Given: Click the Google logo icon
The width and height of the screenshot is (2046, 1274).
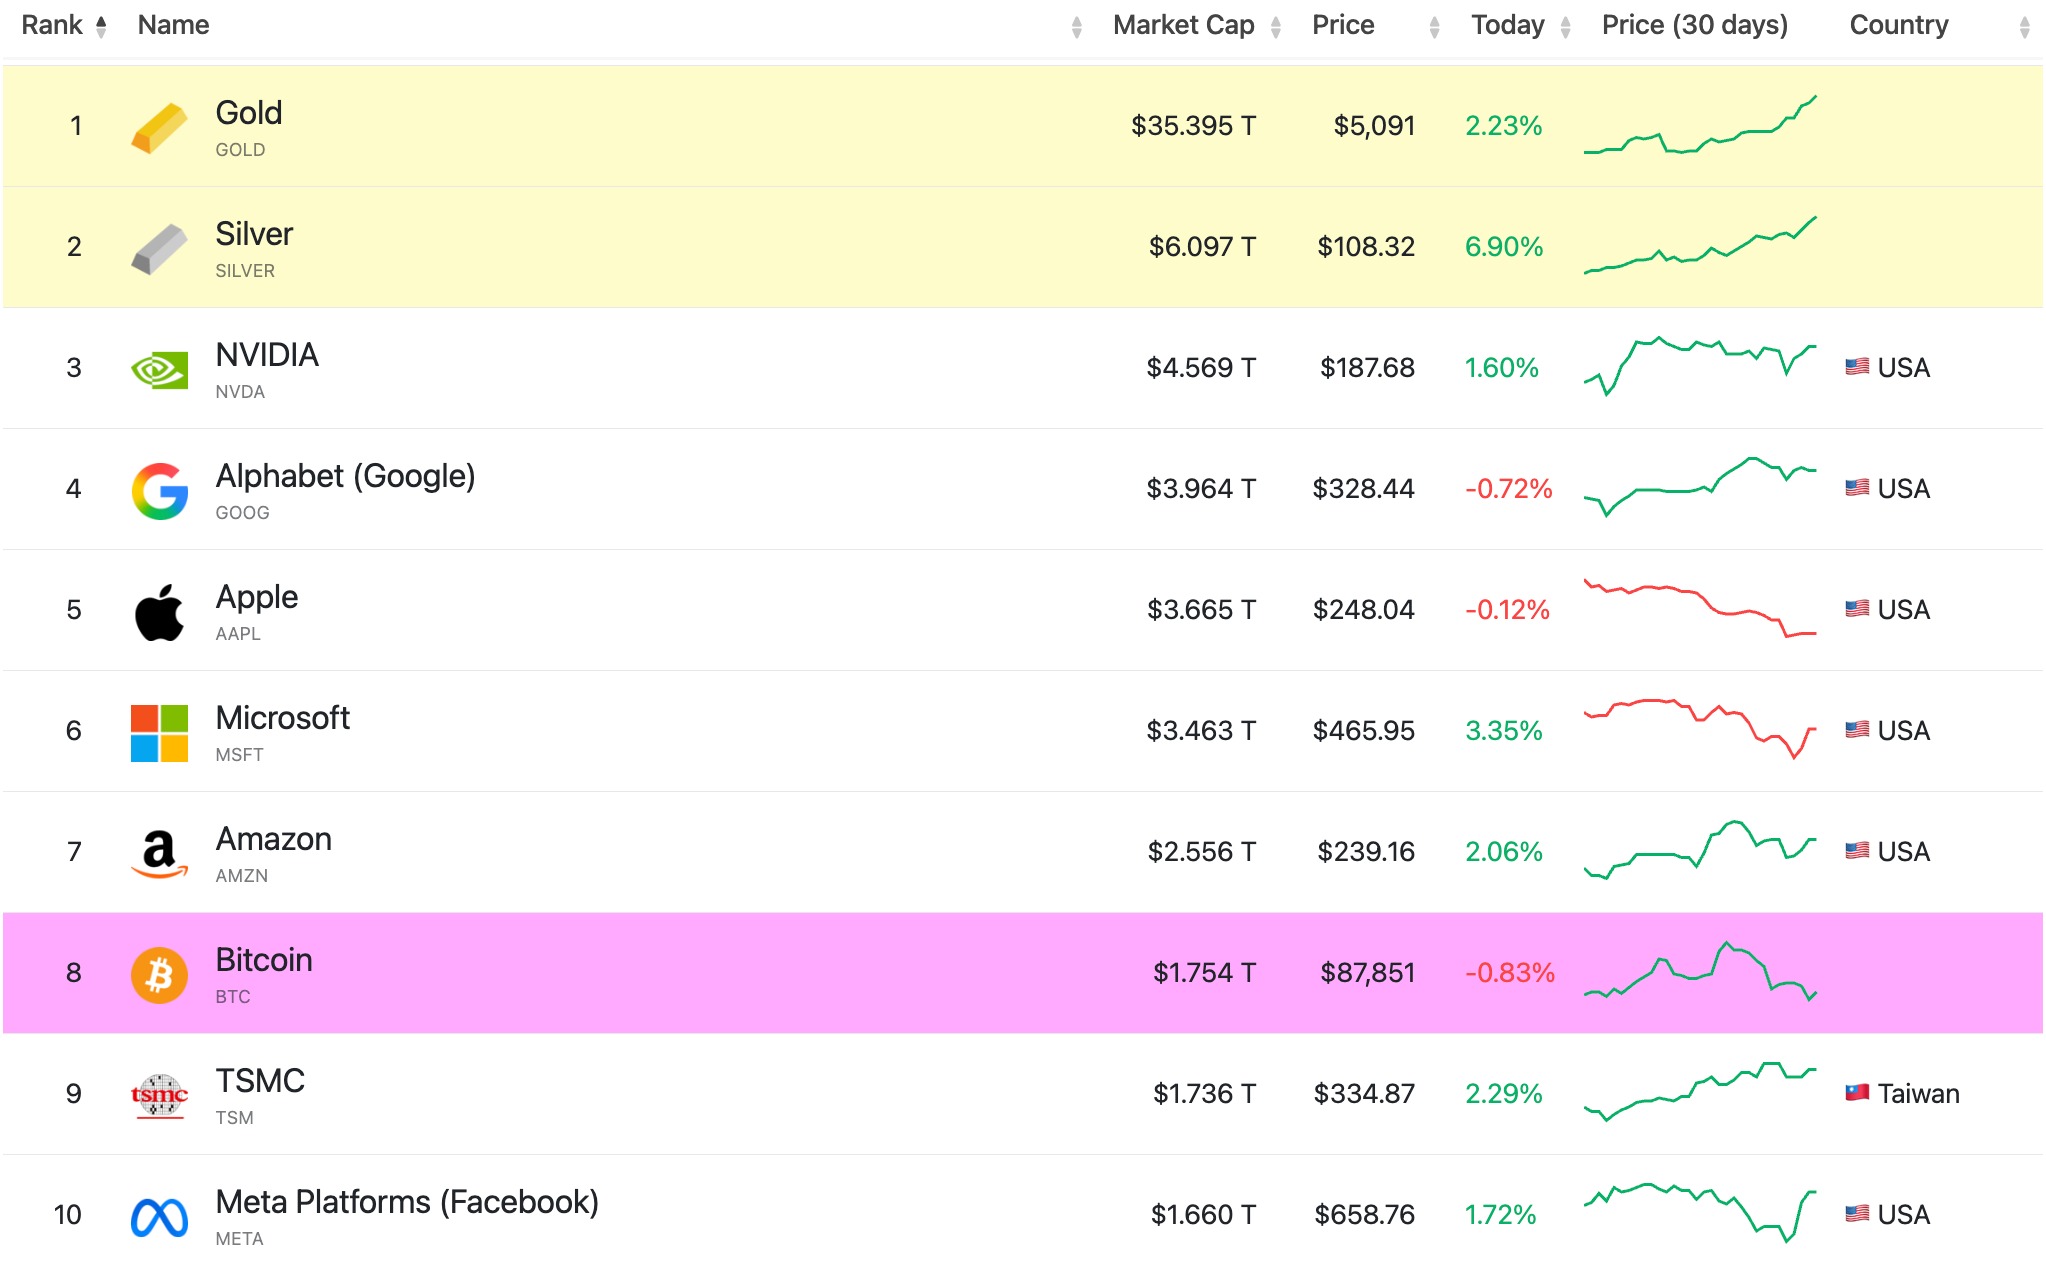Looking at the screenshot, I should (159, 491).
